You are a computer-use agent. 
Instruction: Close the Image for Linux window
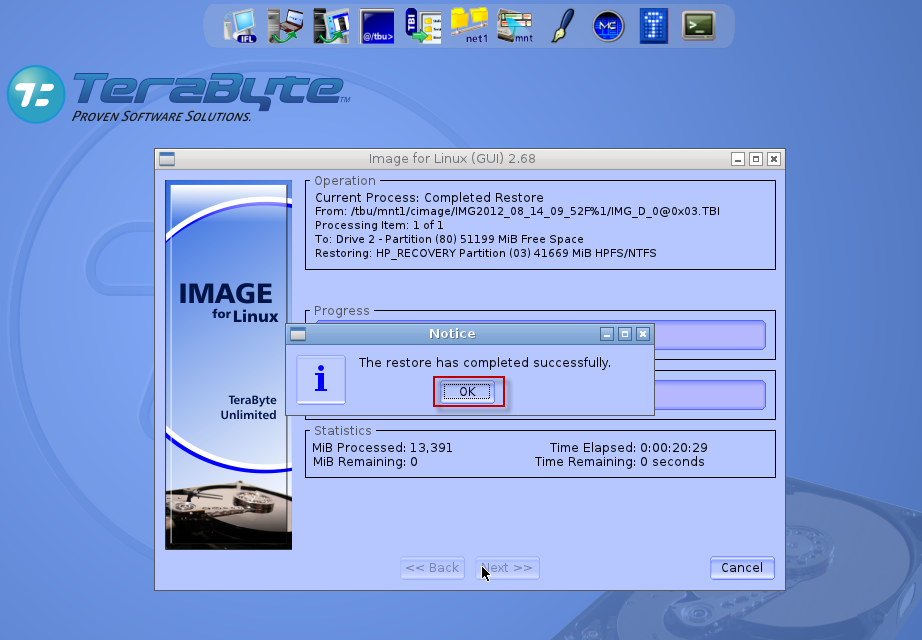(774, 159)
